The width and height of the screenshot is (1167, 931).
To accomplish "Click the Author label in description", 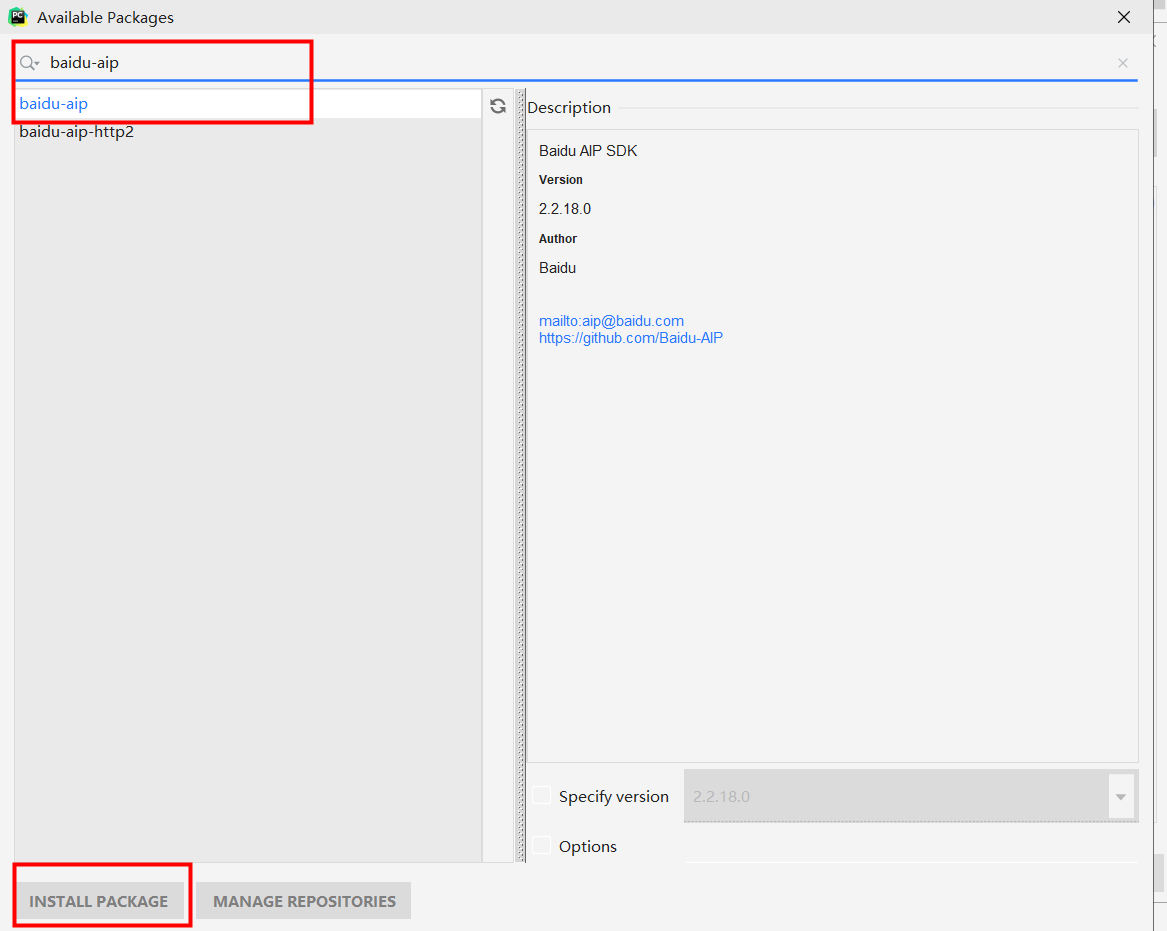I will pyautogui.click(x=557, y=239).
